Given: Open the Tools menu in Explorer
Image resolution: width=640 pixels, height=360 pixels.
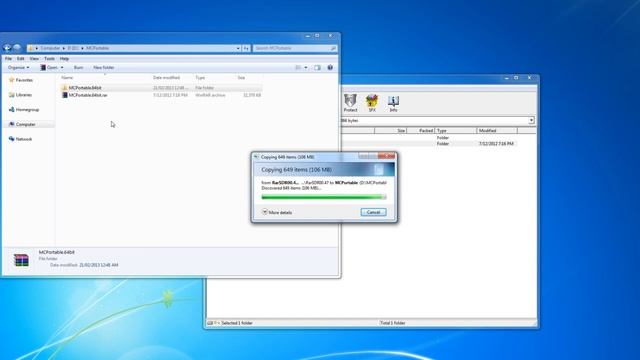Looking at the screenshot, I should [49, 59].
